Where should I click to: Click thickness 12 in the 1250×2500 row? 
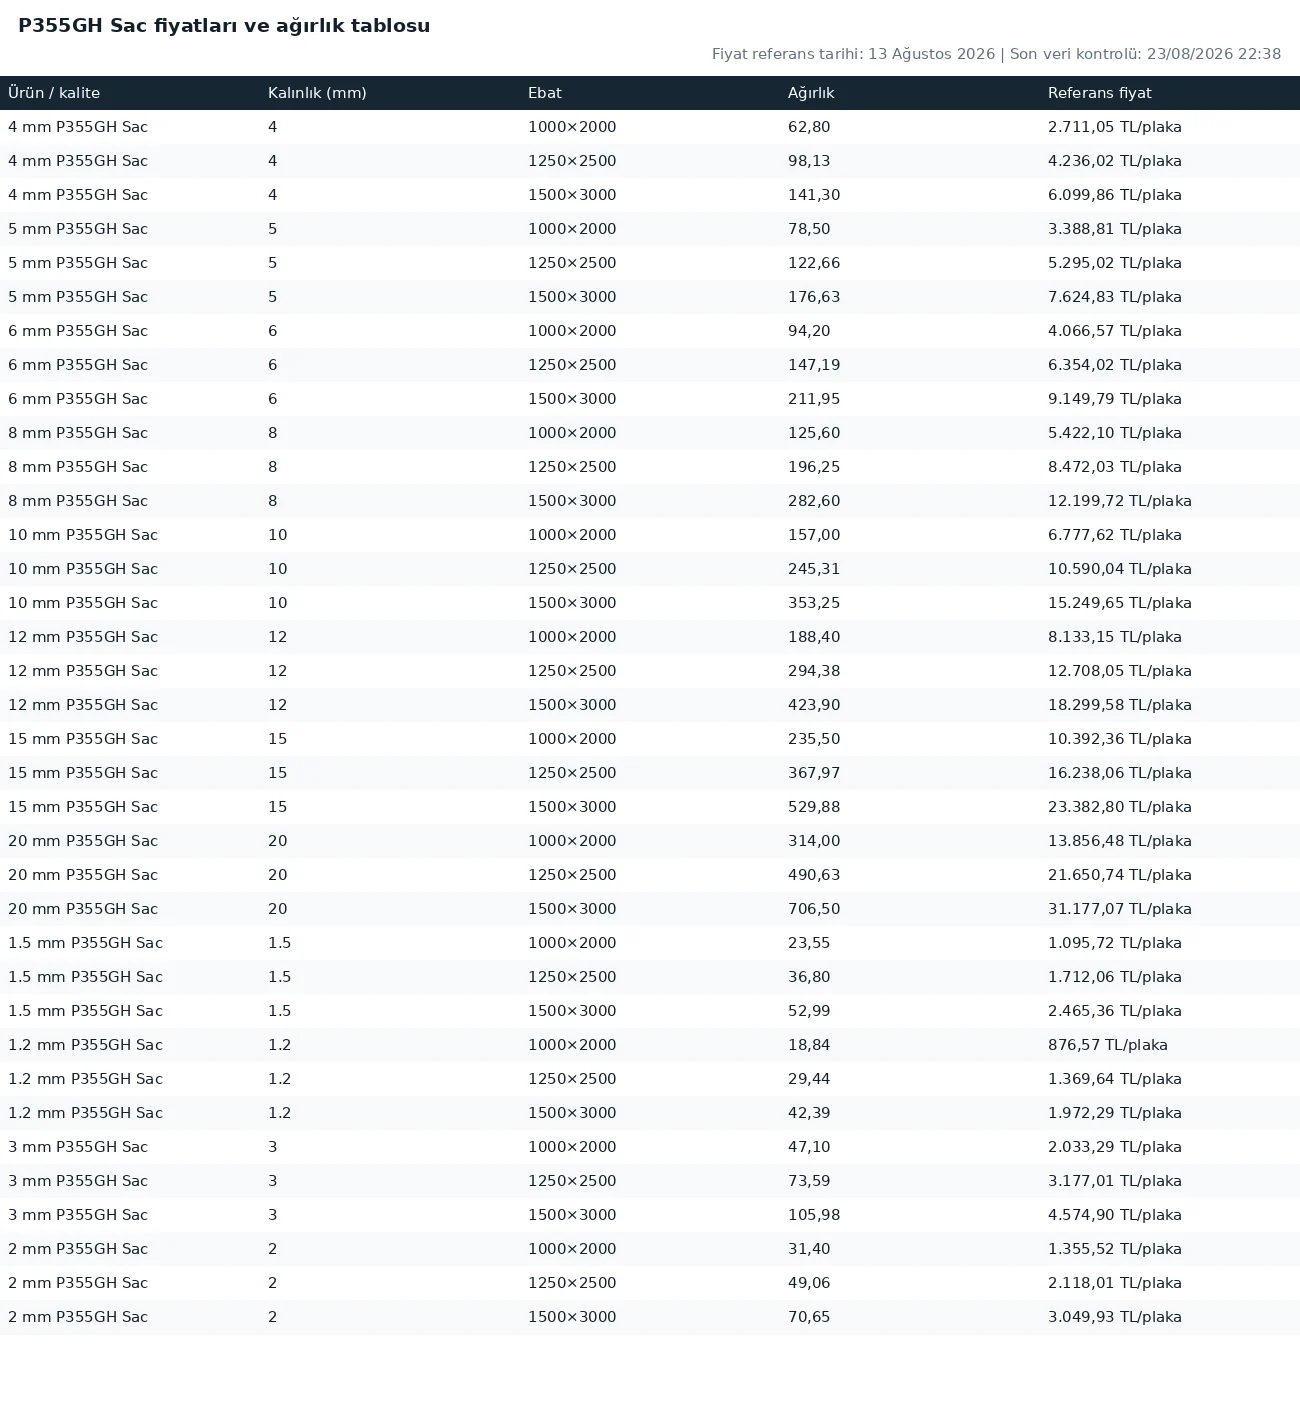[x=278, y=671]
